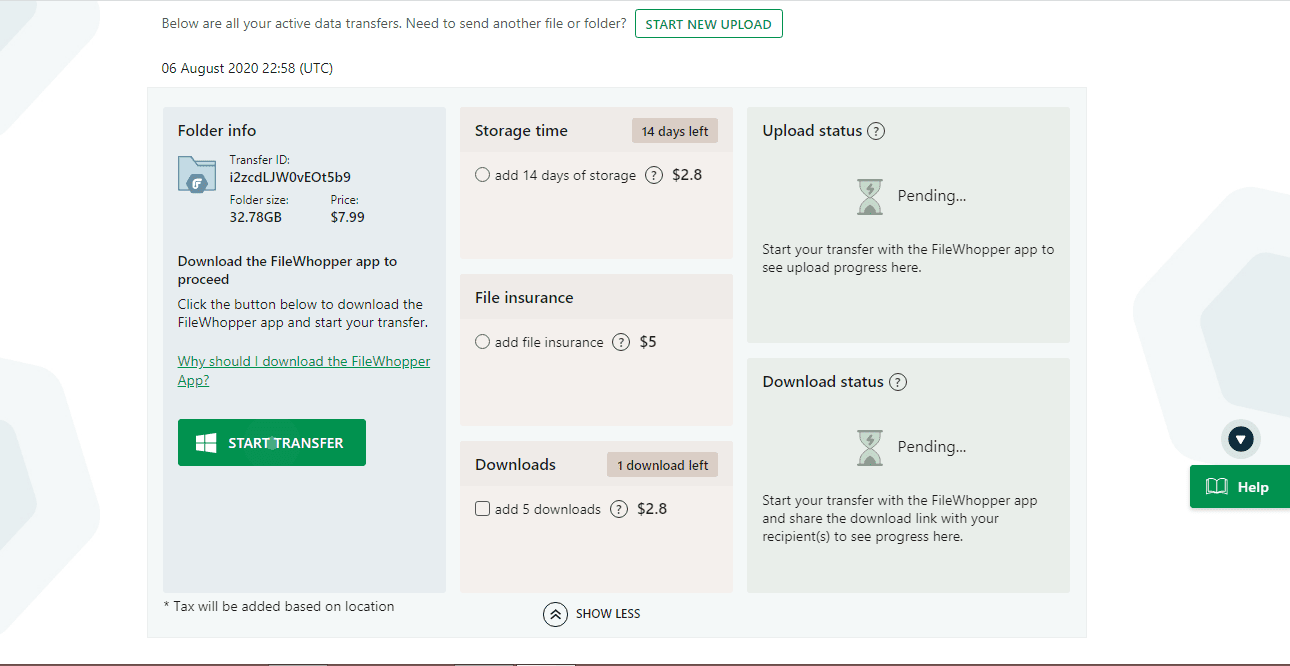This screenshot has height=666, width=1290.
Task: Click help icon next to file insurance
Action: pyautogui.click(x=621, y=342)
